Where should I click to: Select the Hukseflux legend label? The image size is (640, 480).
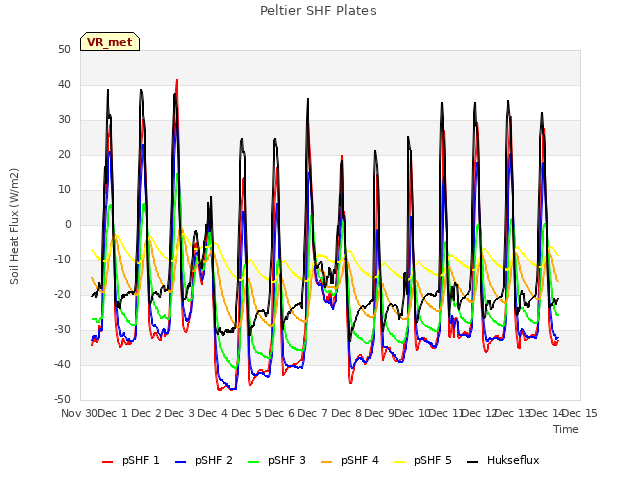[513, 460]
